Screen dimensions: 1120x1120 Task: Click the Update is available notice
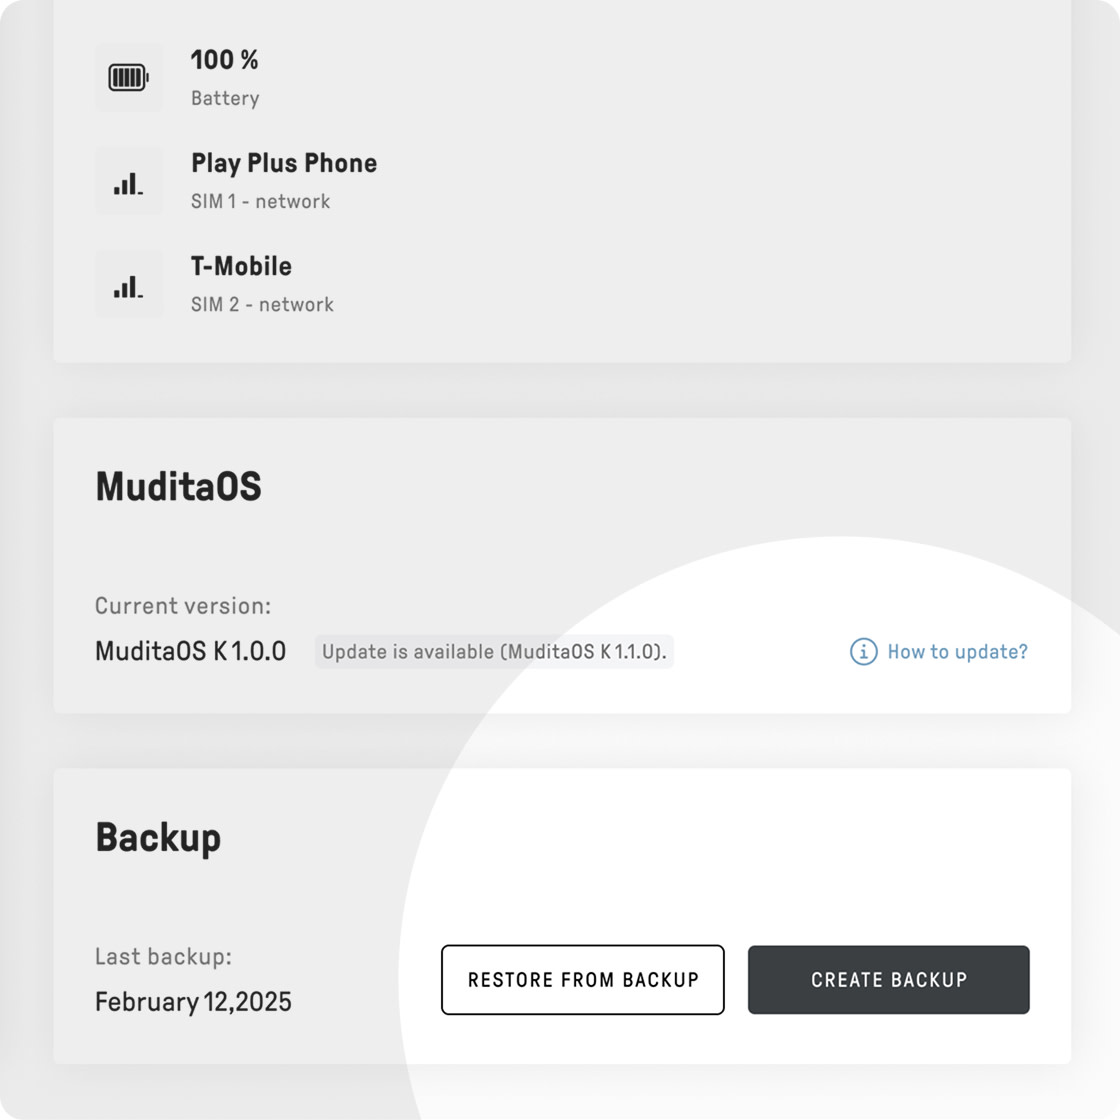point(494,651)
